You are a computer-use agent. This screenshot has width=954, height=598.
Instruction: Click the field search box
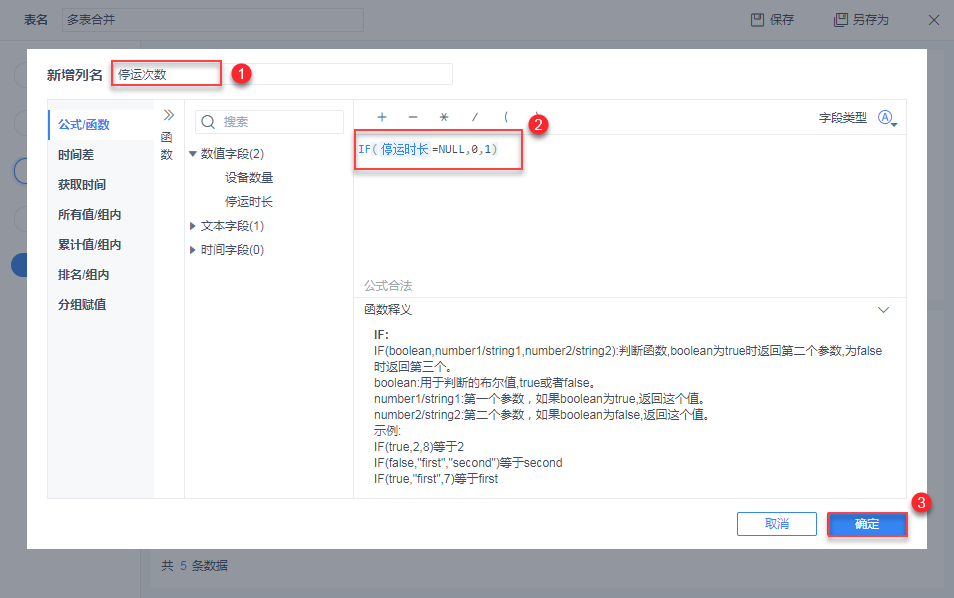(270, 122)
